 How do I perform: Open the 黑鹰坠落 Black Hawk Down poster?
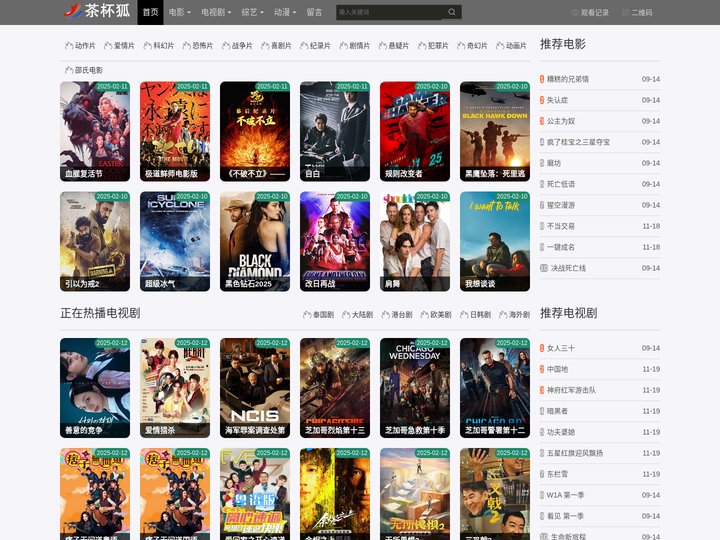tap(495, 131)
